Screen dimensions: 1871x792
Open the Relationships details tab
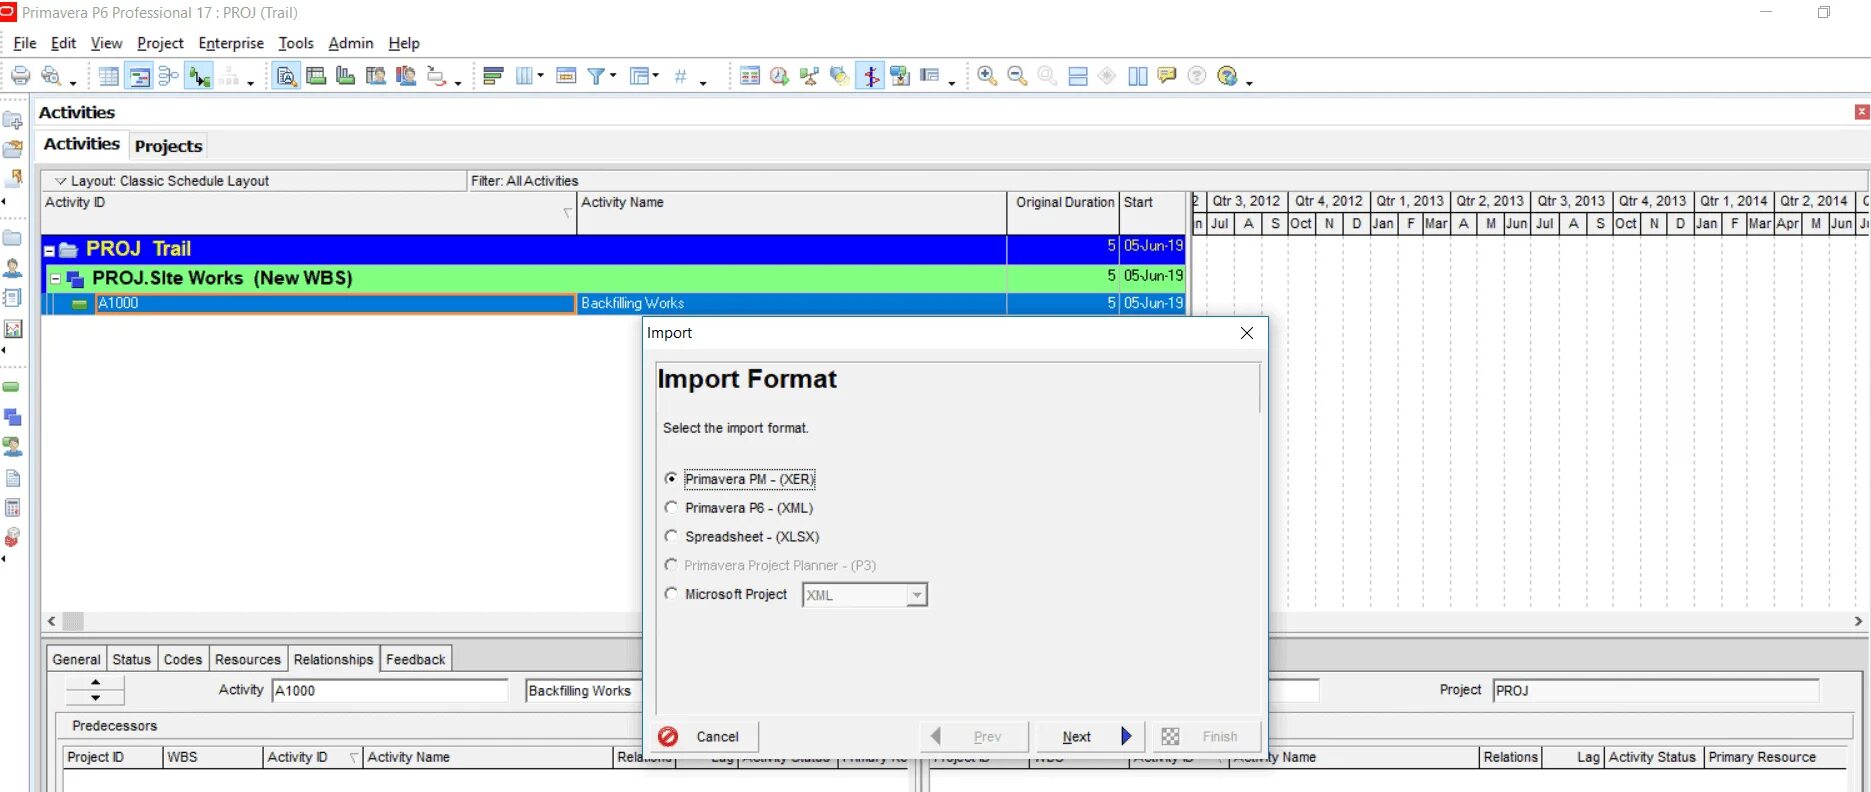333,659
